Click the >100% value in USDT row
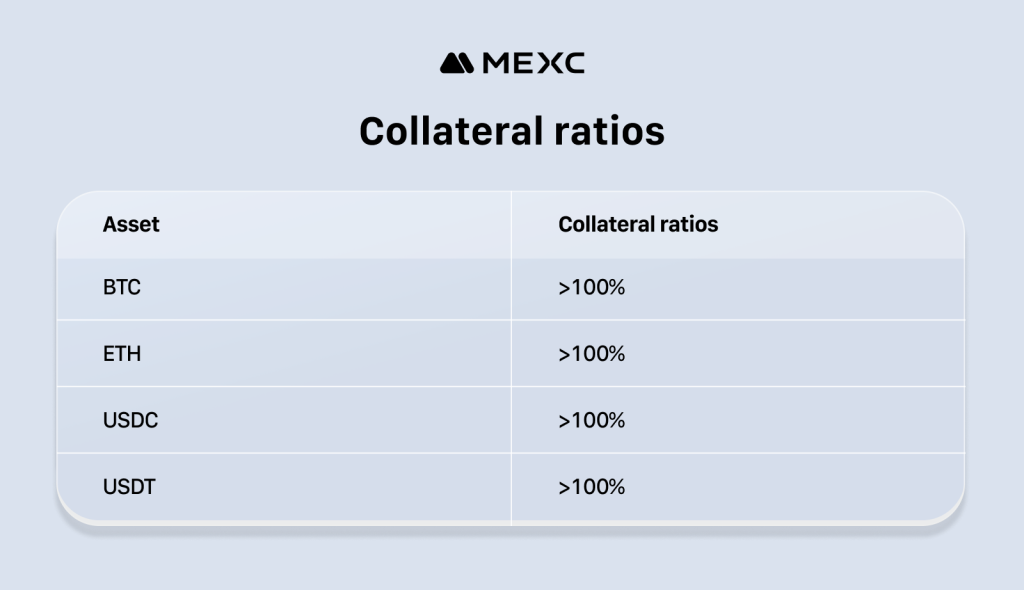Viewport: 1024px width, 590px height. (591, 487)
